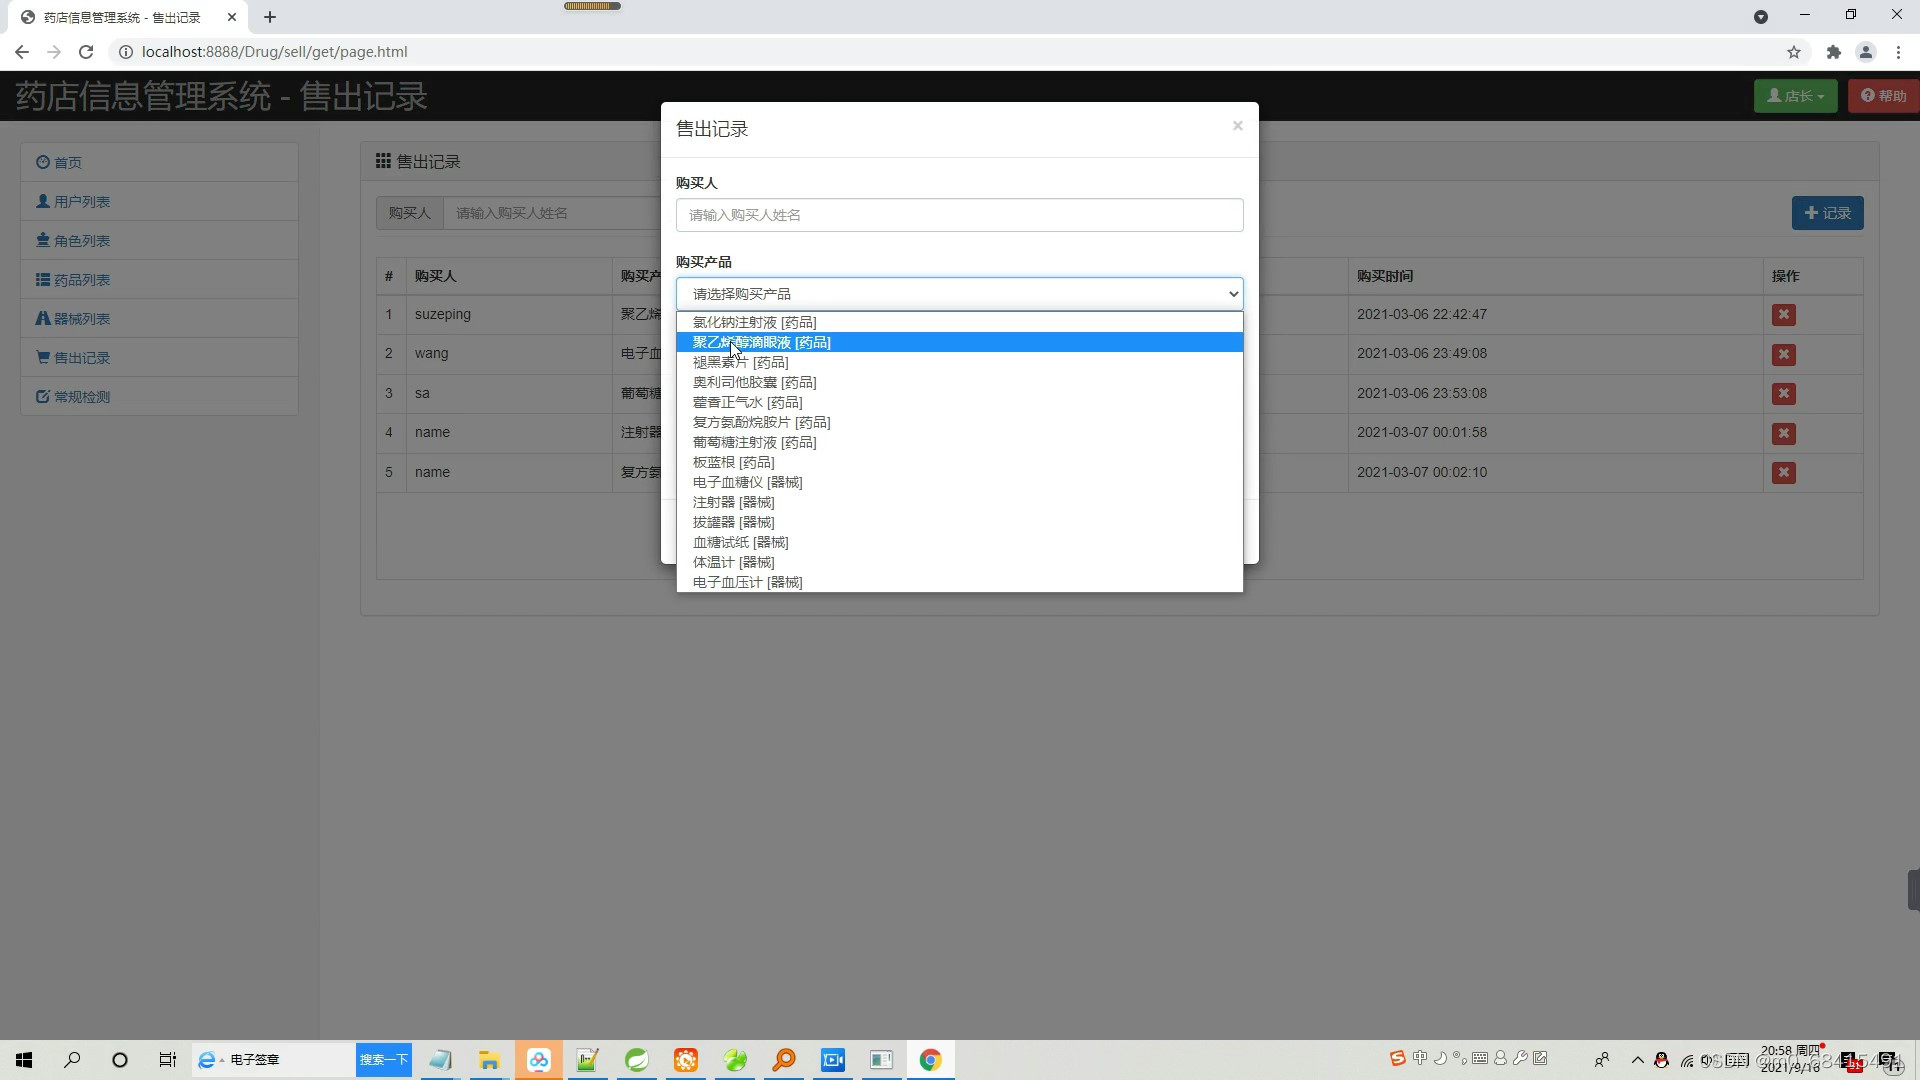Click the bookmark star in the address bar
Image resolution: width=1920 pixels, height=1080 pixels.
coord(1794,52)
